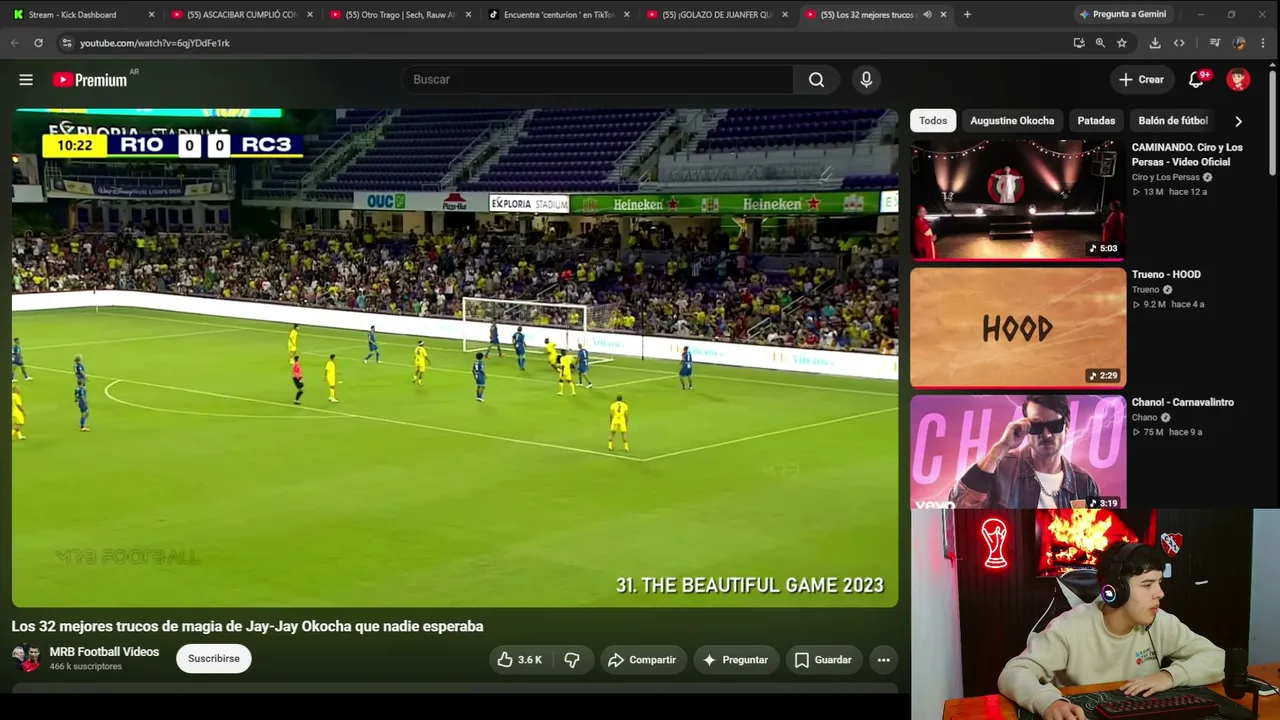Dislike the video with thumbs down
The width and height of the screenshot is (1280, 720).
point(572,660)
